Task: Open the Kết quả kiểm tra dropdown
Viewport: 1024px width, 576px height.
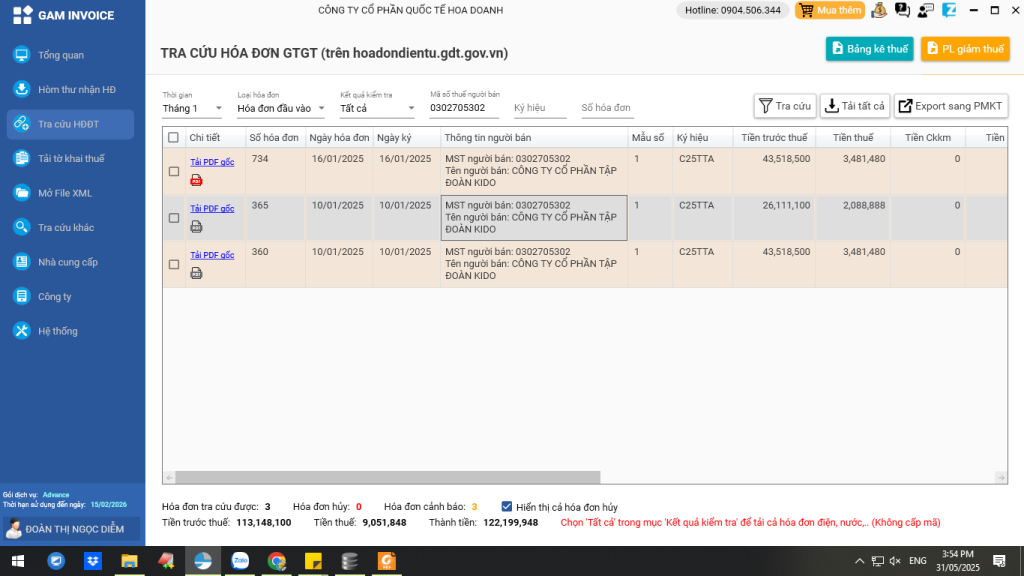Action: click(377, 108)
